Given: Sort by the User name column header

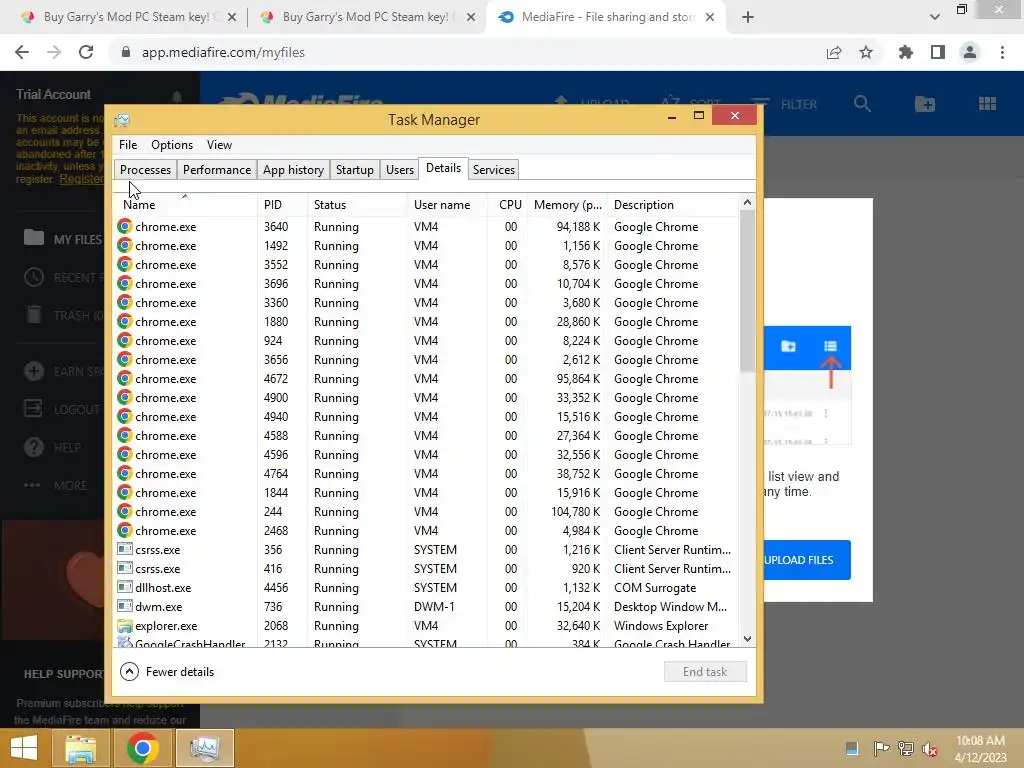Looking at the screenshot, I should tap(447, 204).
